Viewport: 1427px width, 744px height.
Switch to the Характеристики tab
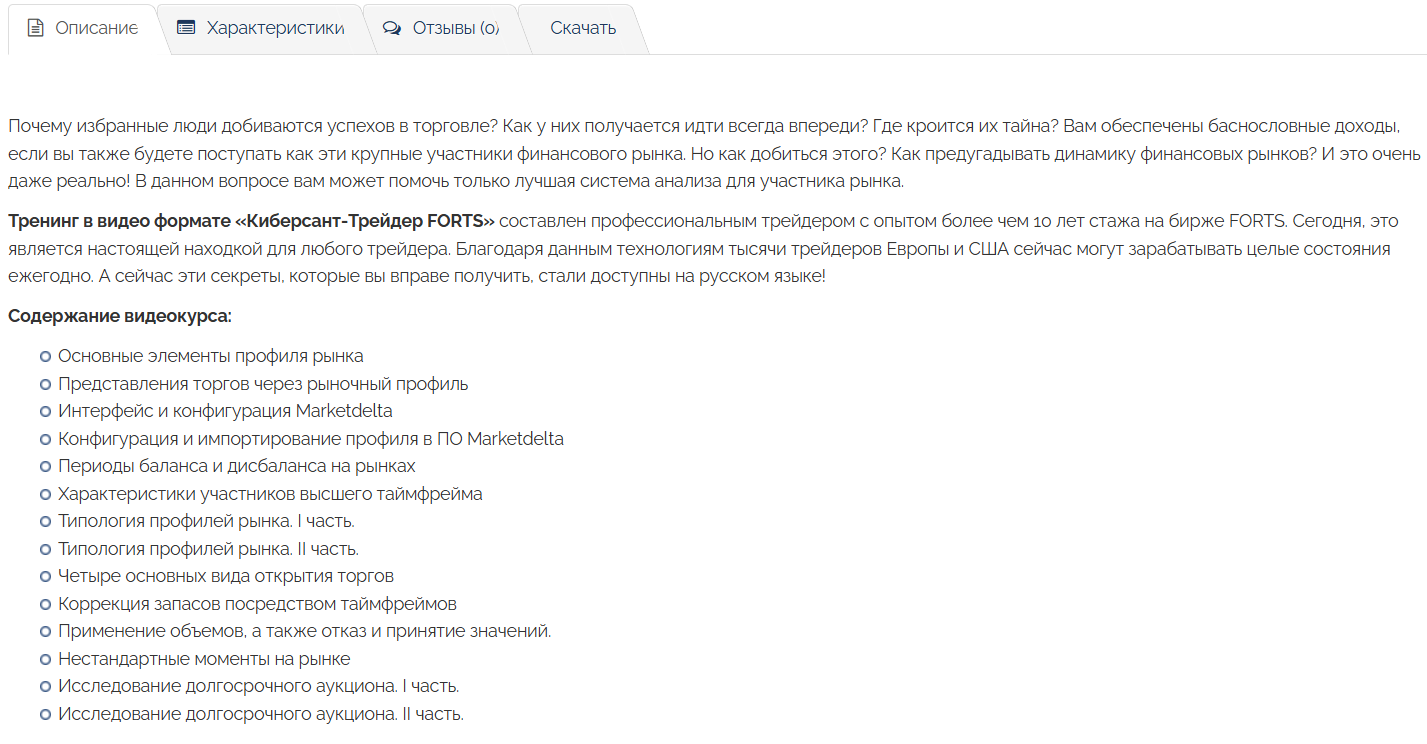(261, 28)
